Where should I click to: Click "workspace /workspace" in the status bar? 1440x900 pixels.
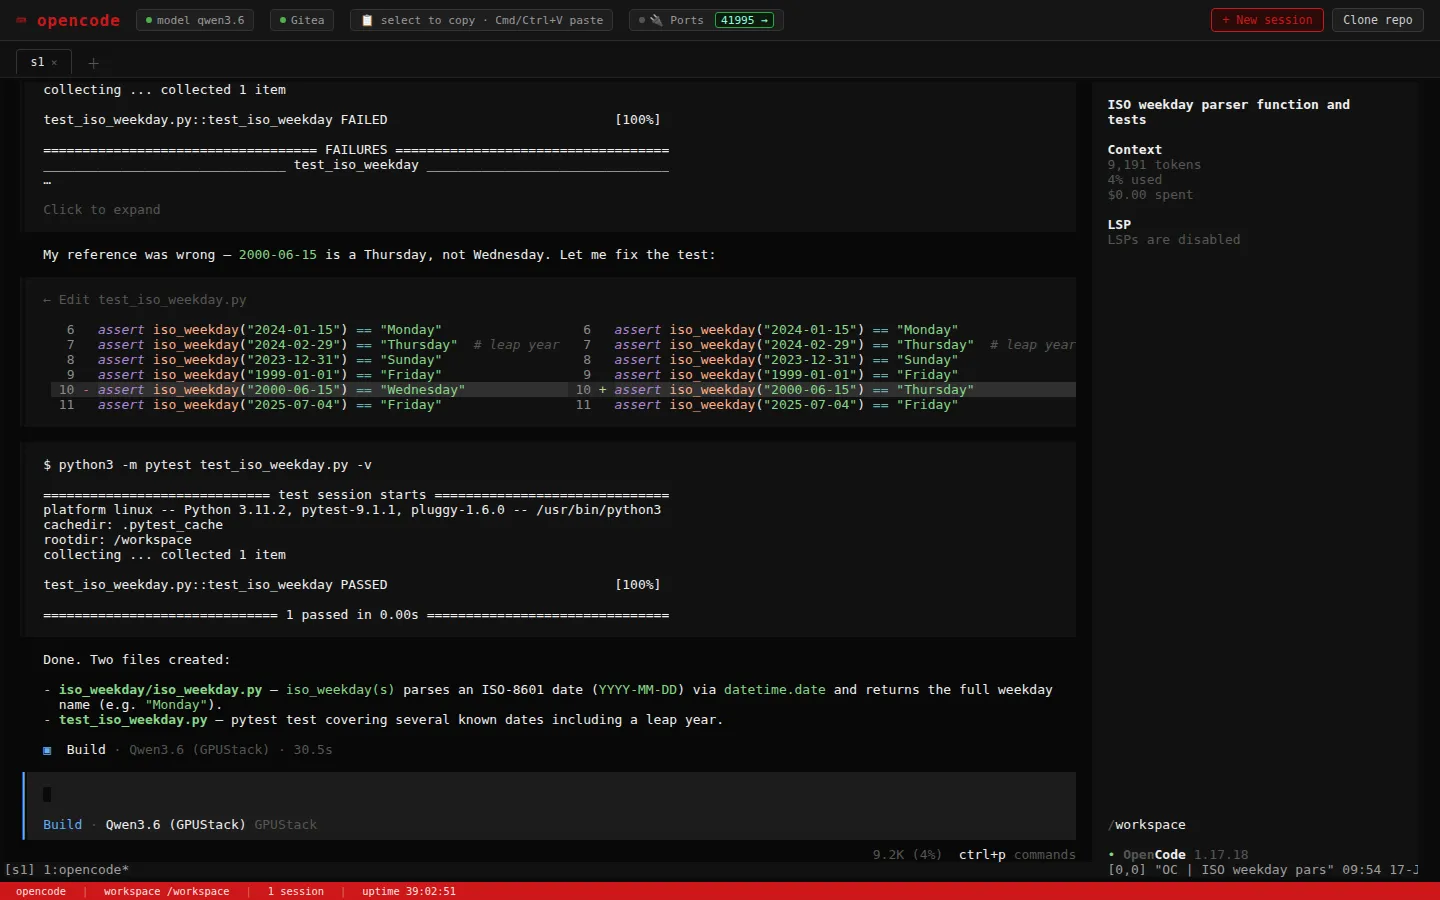(166, 891)
